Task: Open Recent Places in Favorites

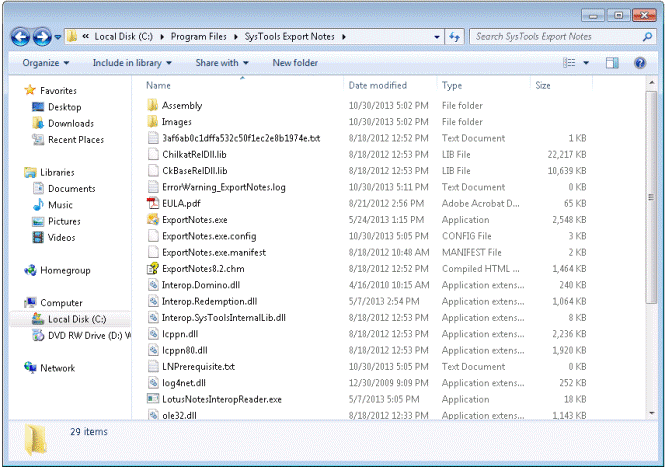Action: coord(76,140)
